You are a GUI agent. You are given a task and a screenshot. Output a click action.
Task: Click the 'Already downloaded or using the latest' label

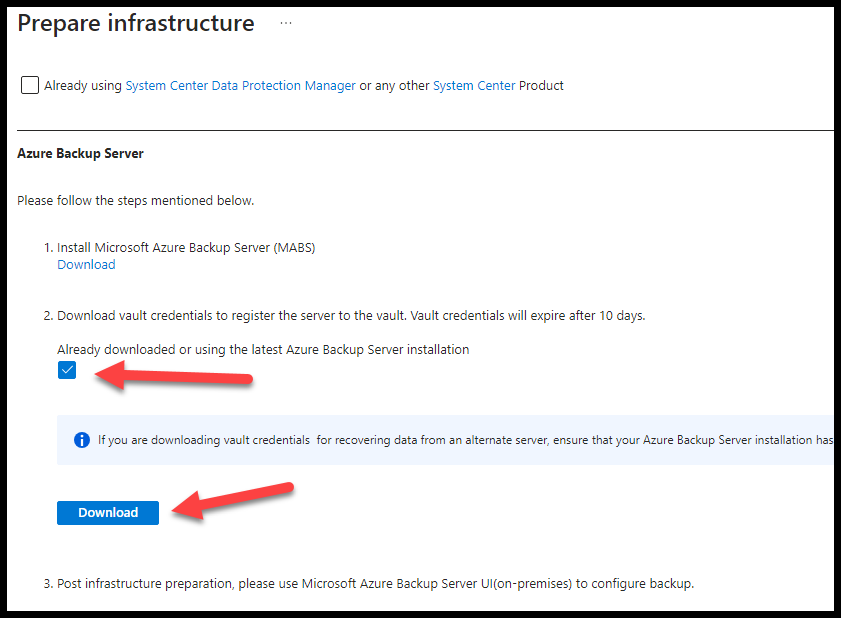(x=263, y=350)
